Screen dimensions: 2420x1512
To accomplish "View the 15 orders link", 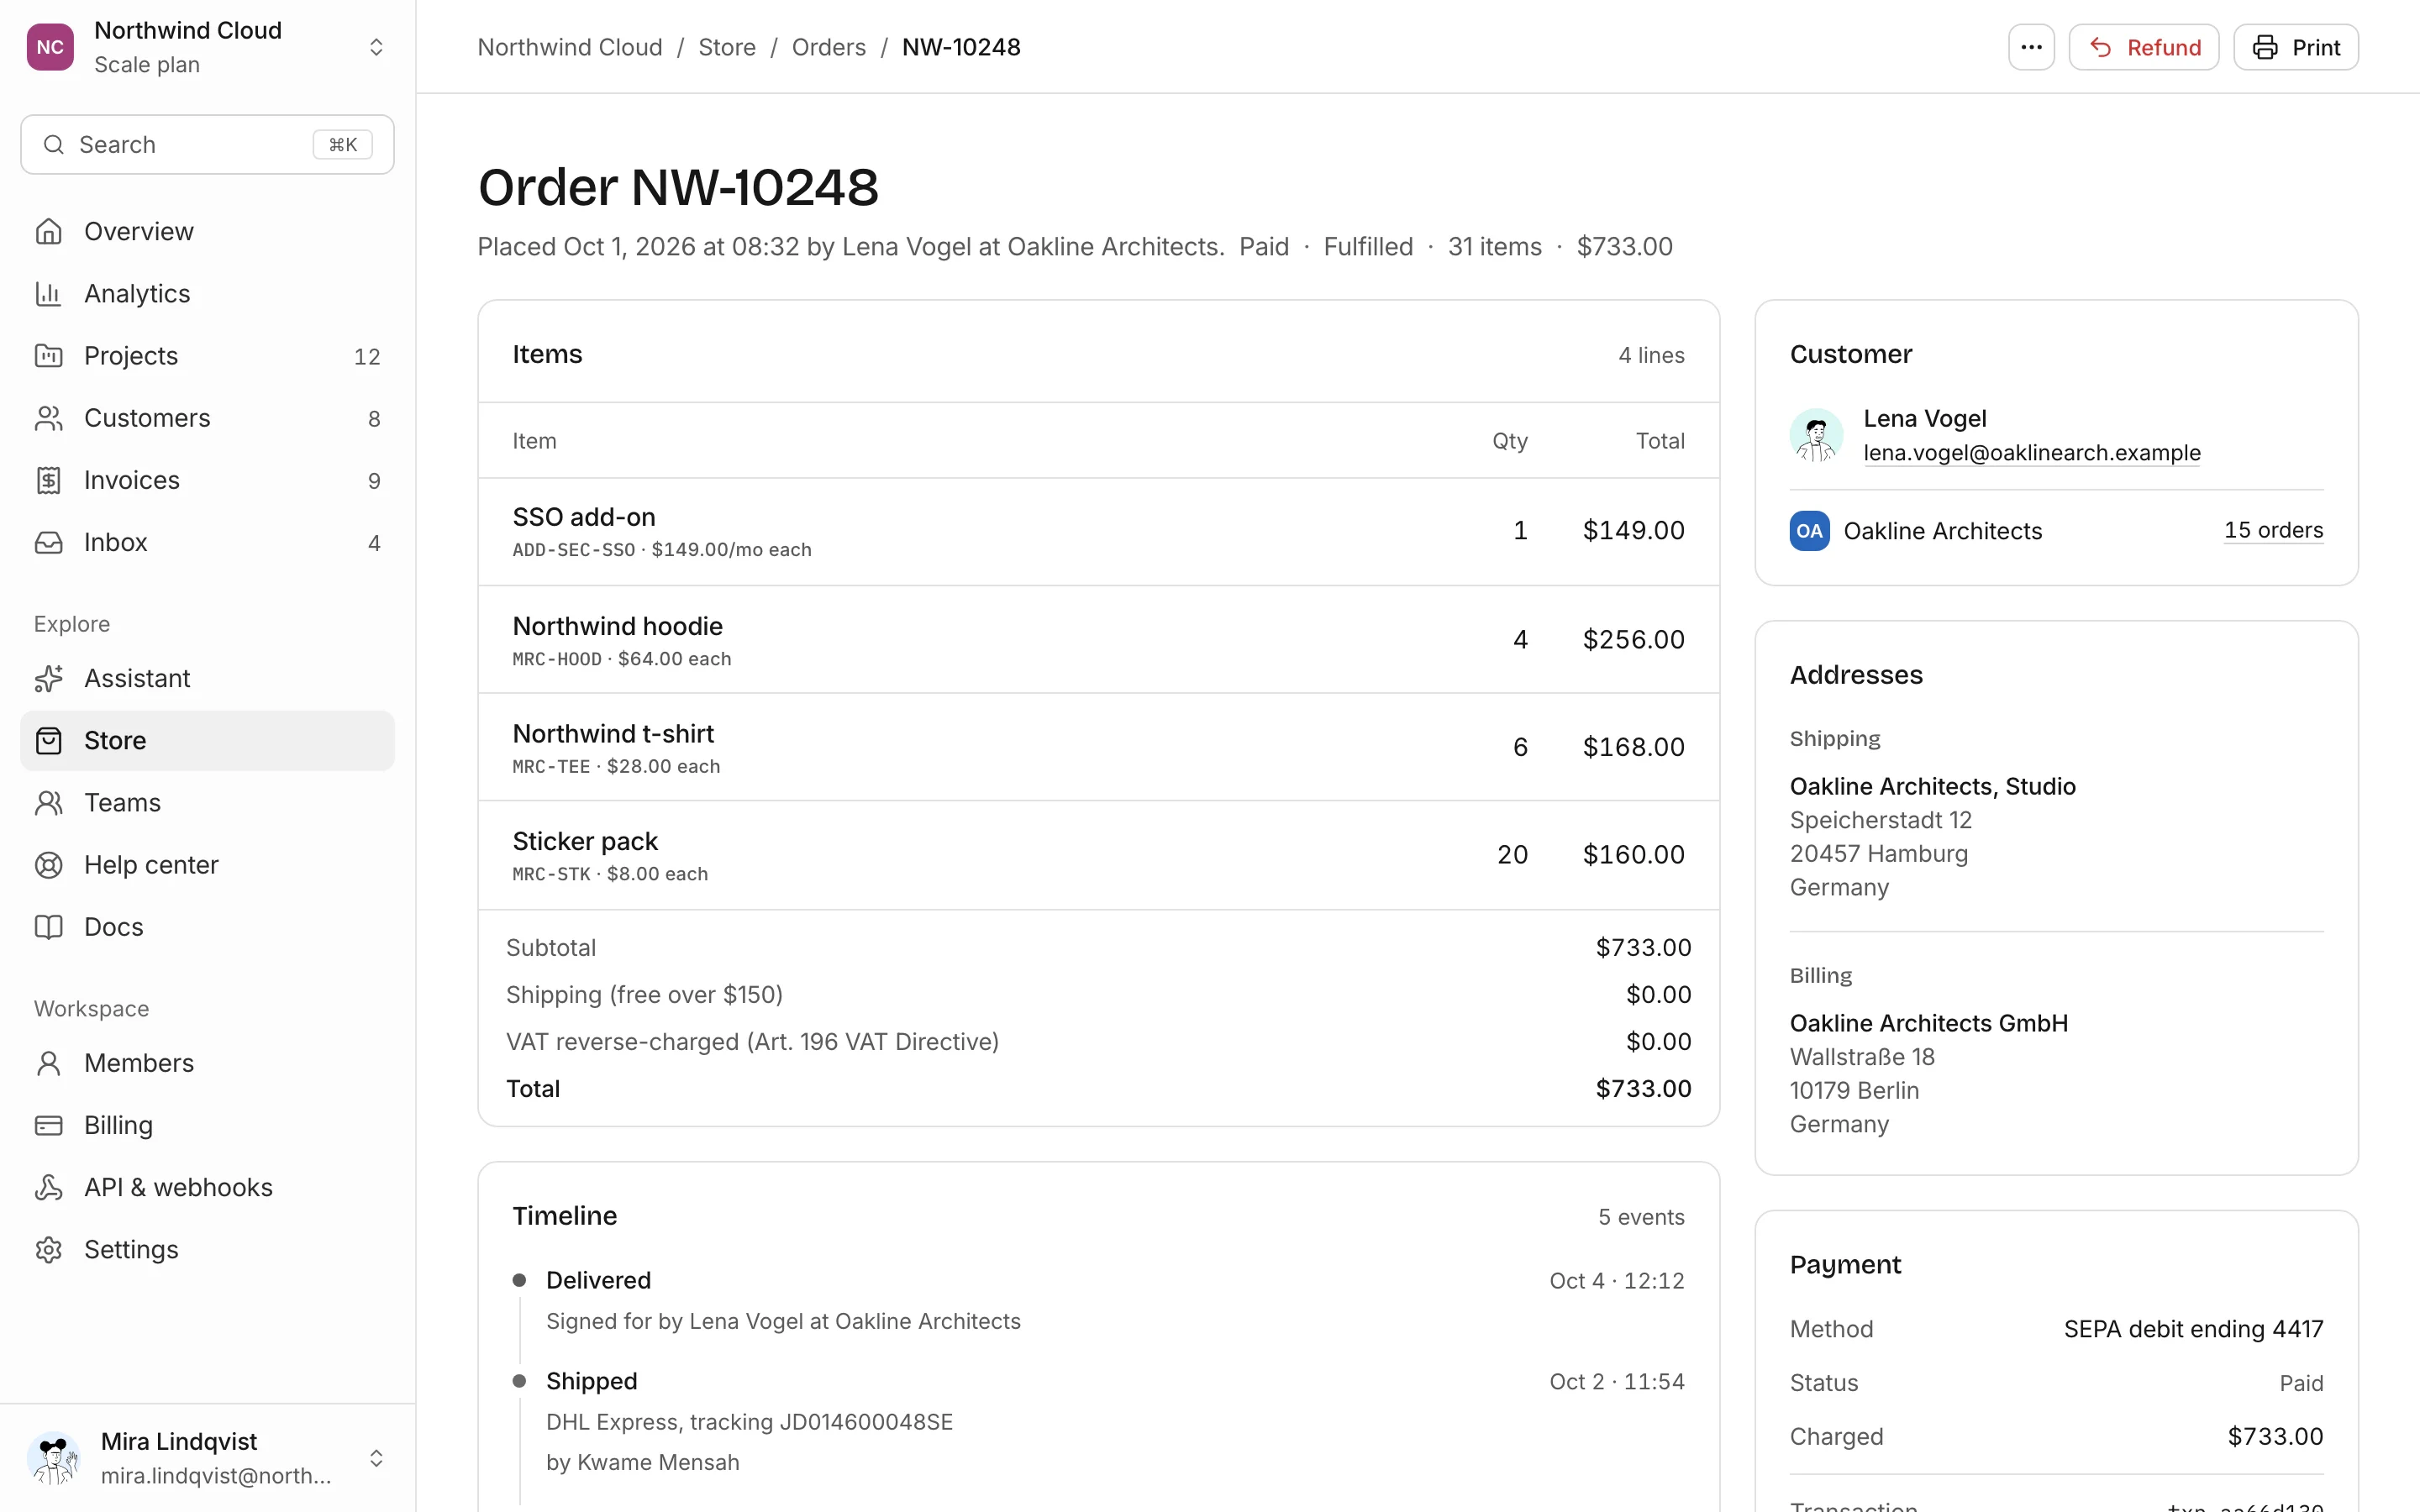I will (x=2273, y=530).
